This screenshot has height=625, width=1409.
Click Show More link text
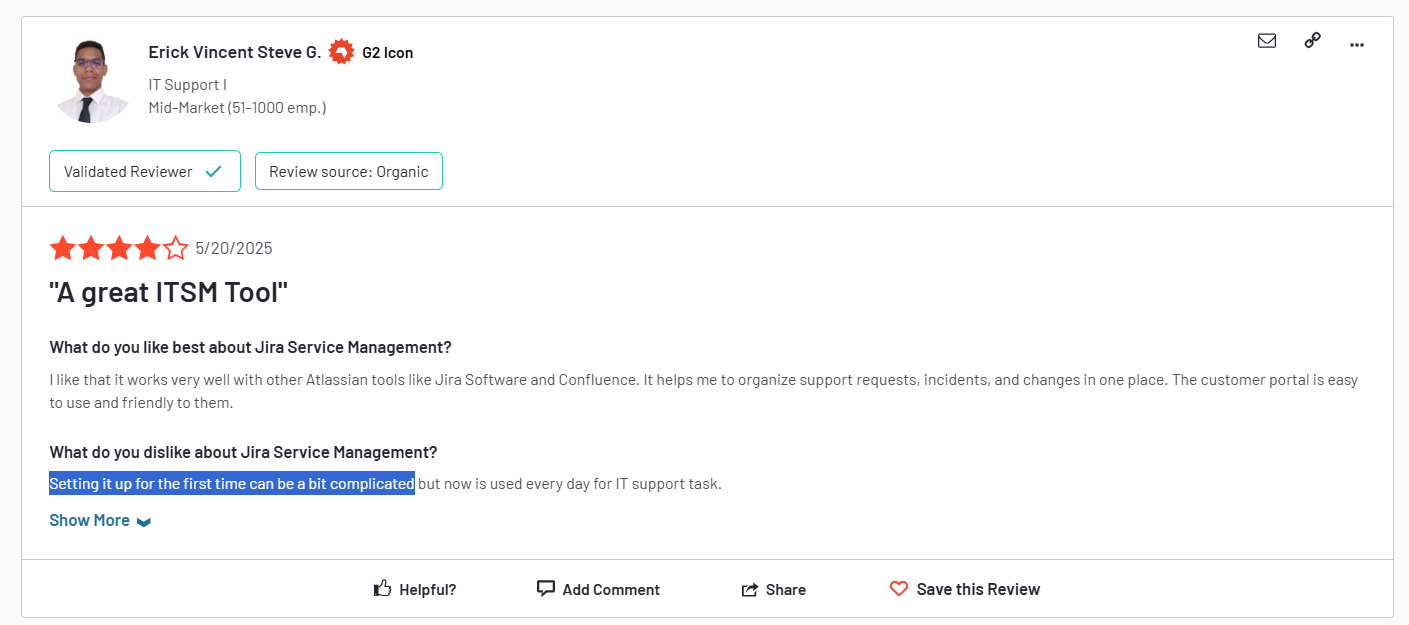(x=89, y=521)
